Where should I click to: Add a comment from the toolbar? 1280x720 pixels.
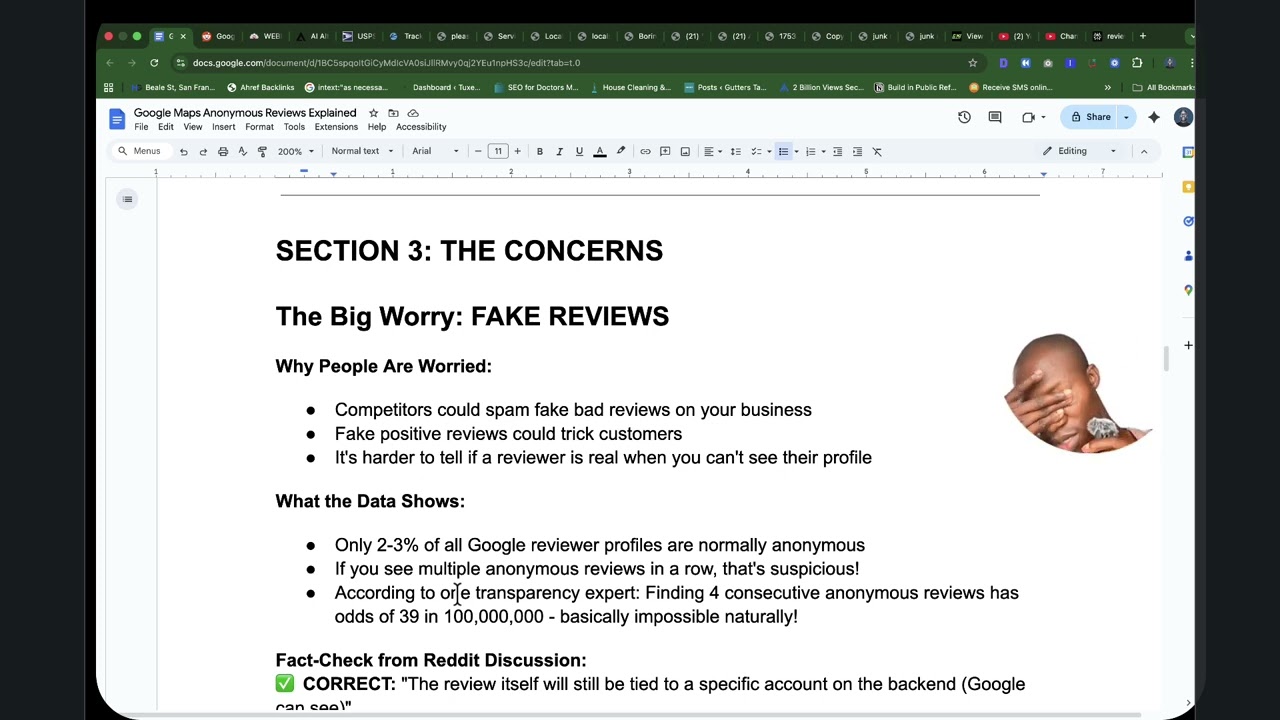[665, 151]
